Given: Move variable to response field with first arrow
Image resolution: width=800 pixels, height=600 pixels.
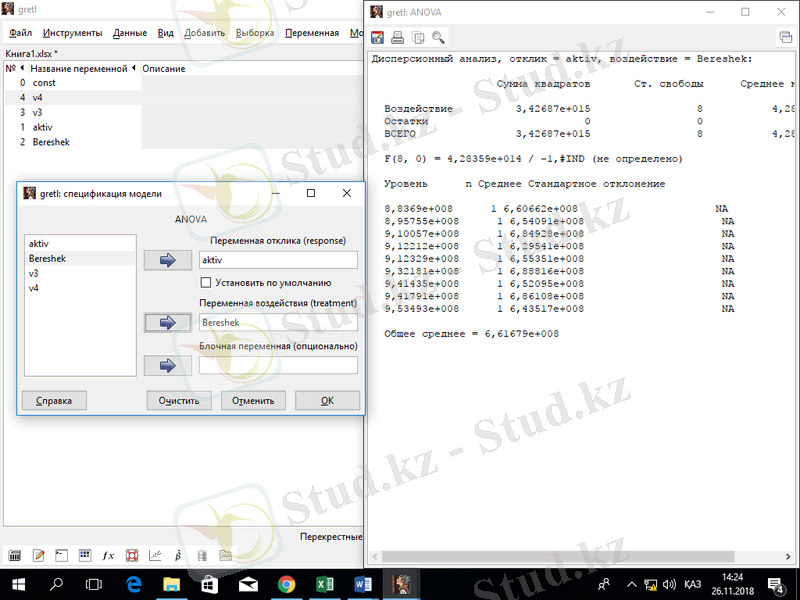Looking at the screenshot, I should point(168,260).
